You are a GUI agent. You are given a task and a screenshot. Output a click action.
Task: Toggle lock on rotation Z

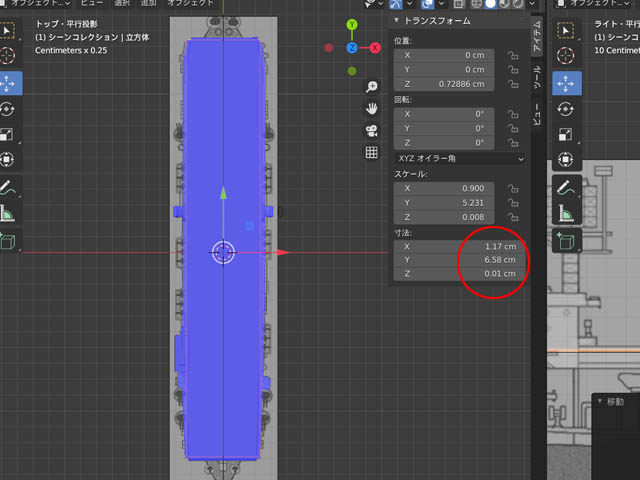pyautogui.click(x=513, y=142)
